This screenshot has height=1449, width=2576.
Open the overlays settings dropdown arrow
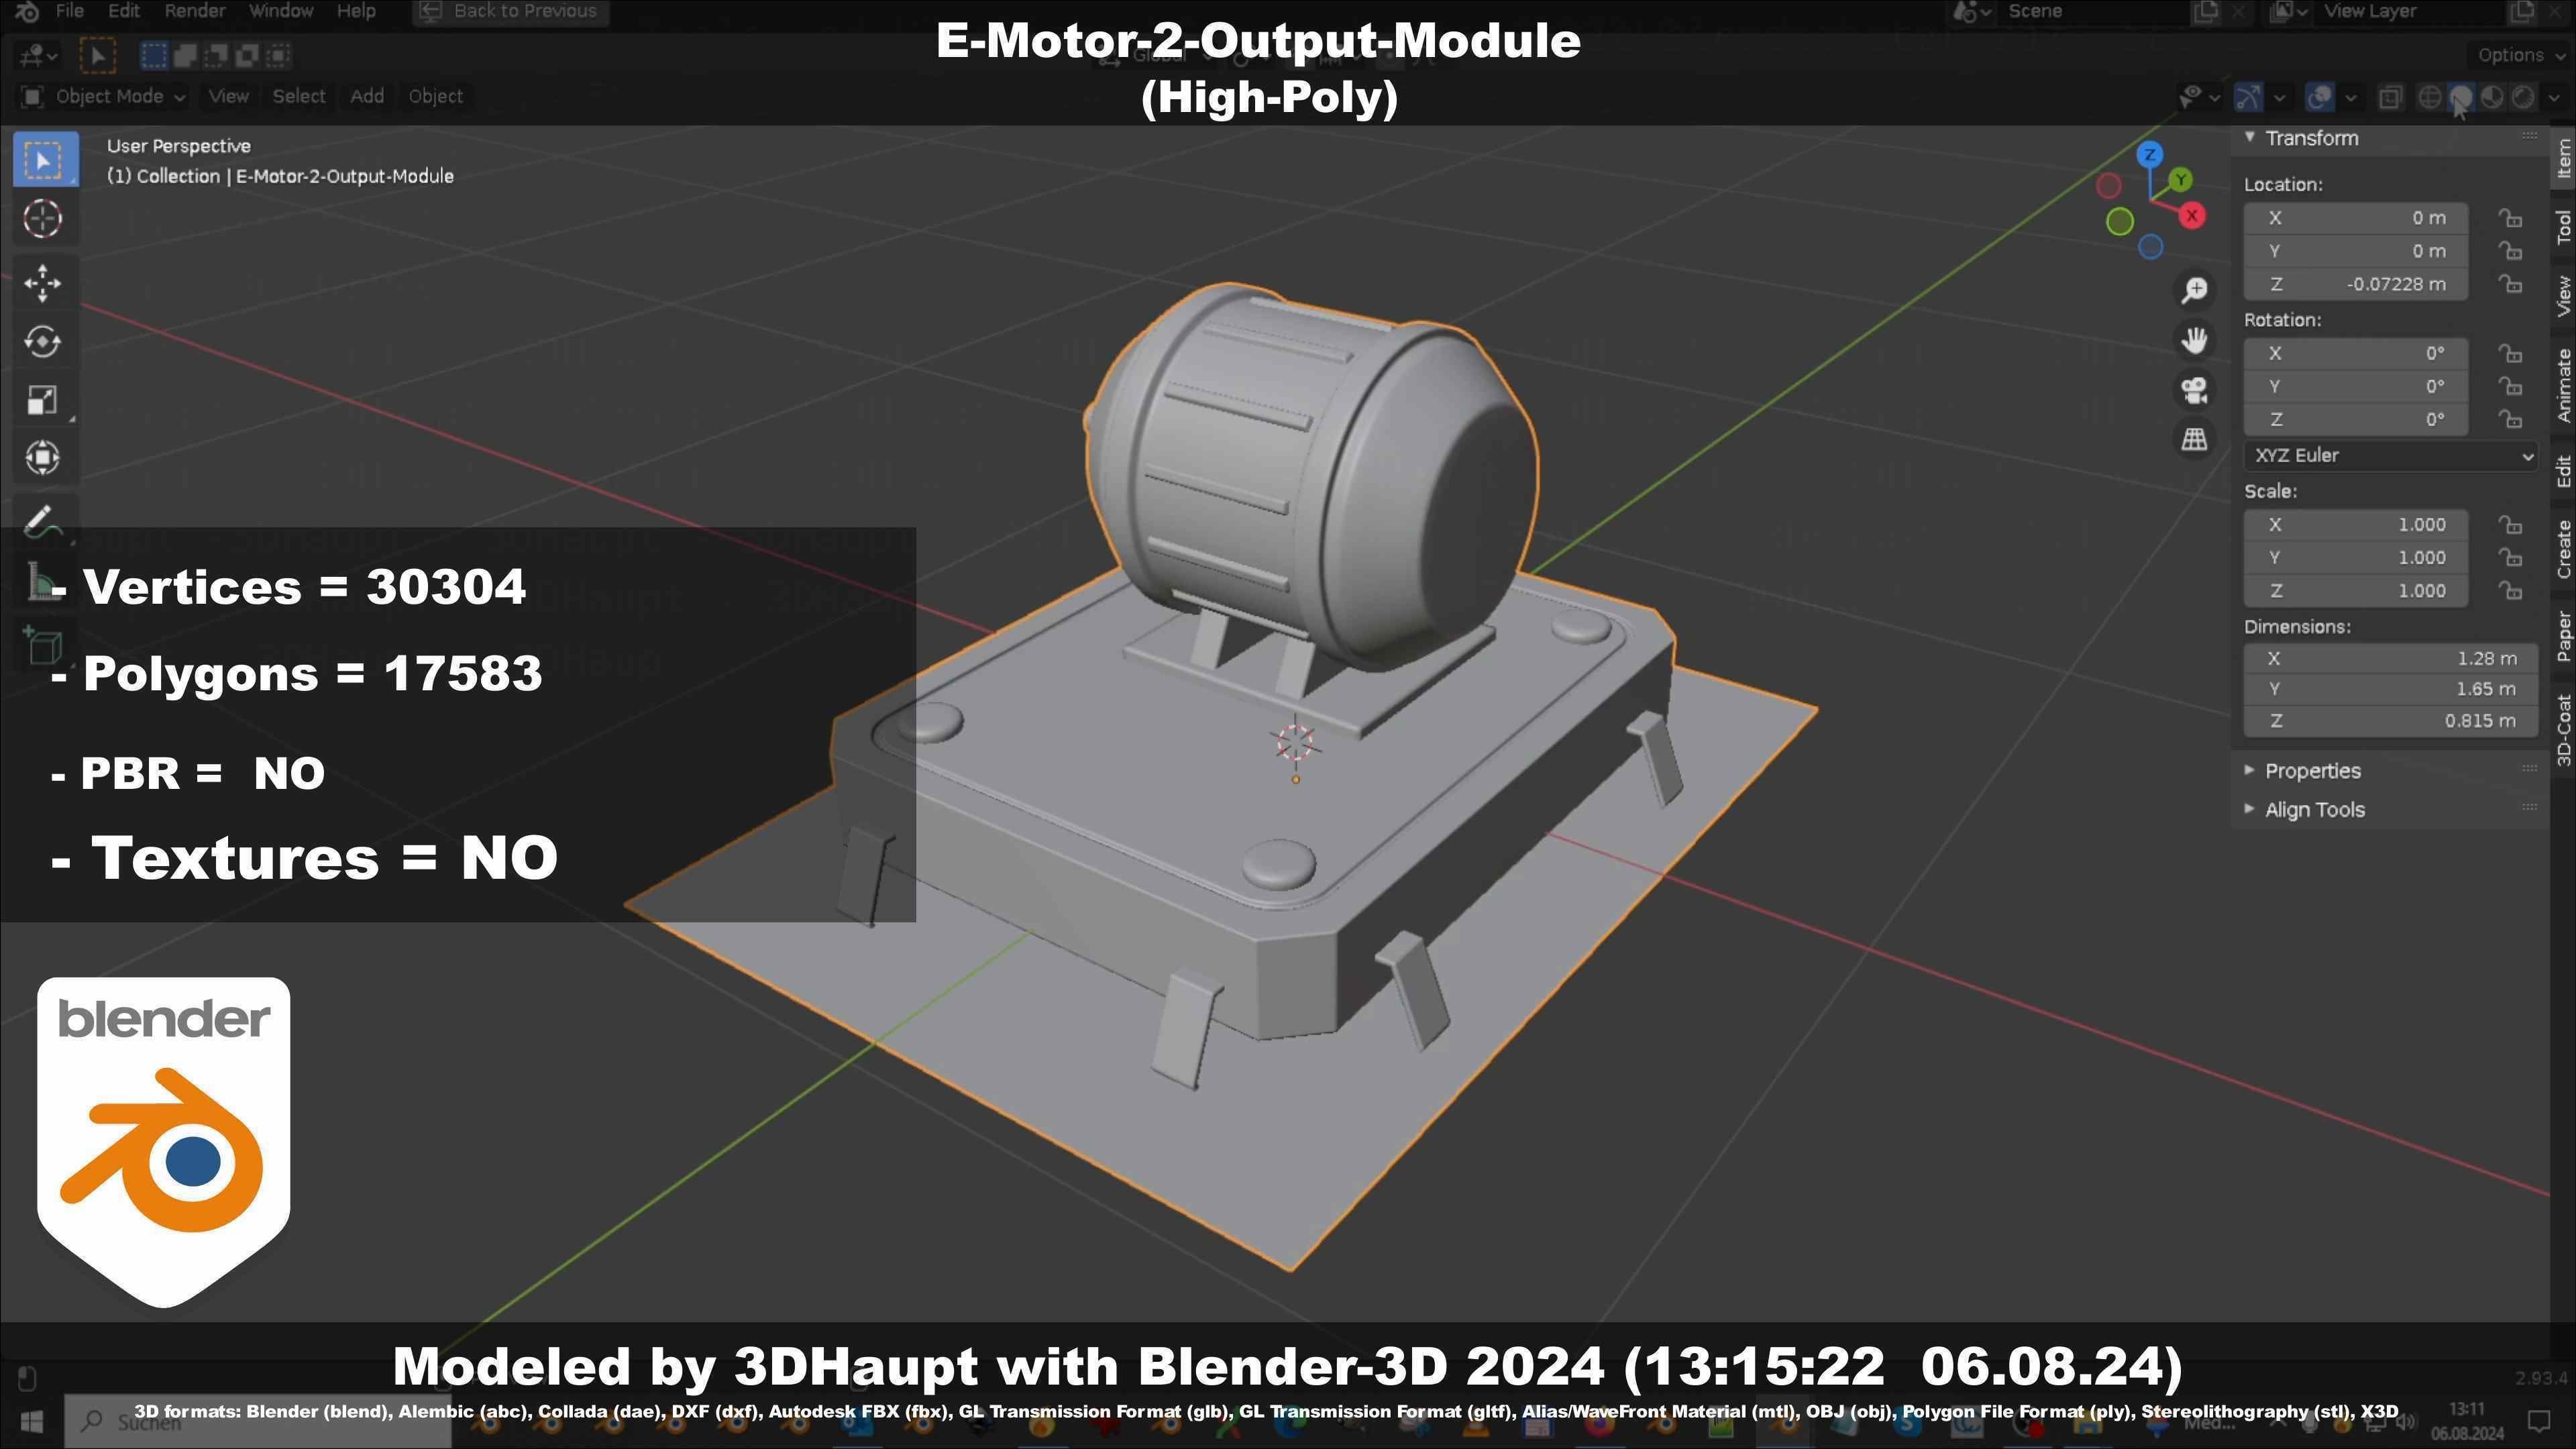[x=2350, y=97]
